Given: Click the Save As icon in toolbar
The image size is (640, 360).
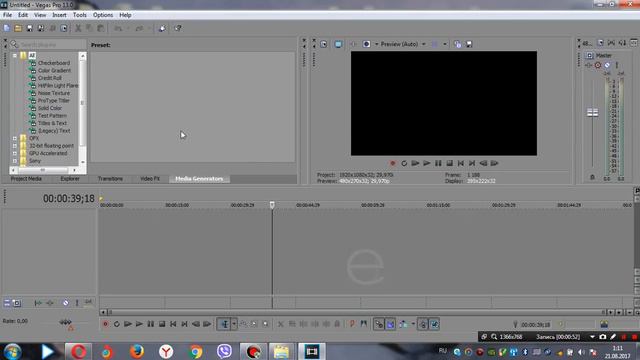Looking at the screenshot, I should pyautogui.click(x=41, y=28).
